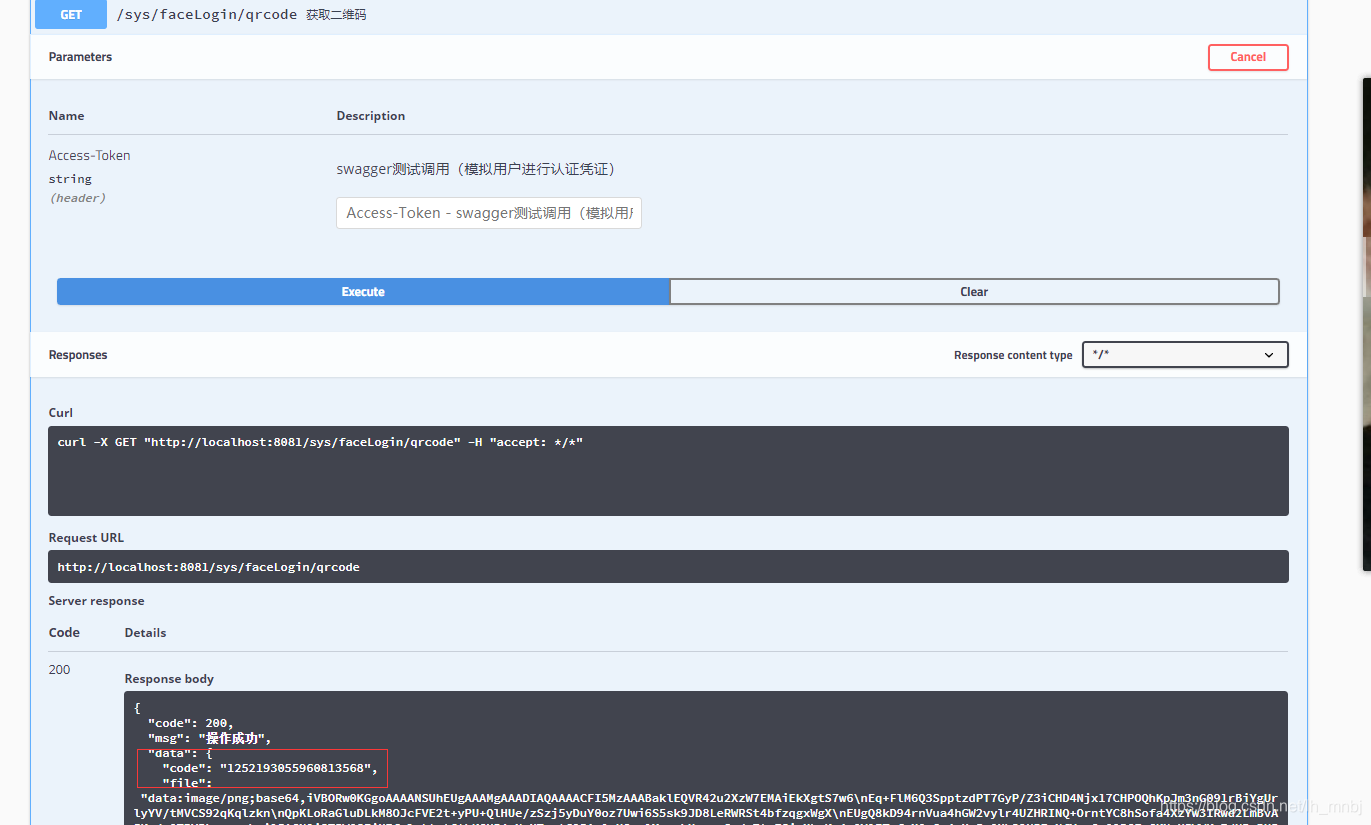Click the Access-Token parameter name
Viewport: 1371px width, 825px height.
click(x=90, y=155)
